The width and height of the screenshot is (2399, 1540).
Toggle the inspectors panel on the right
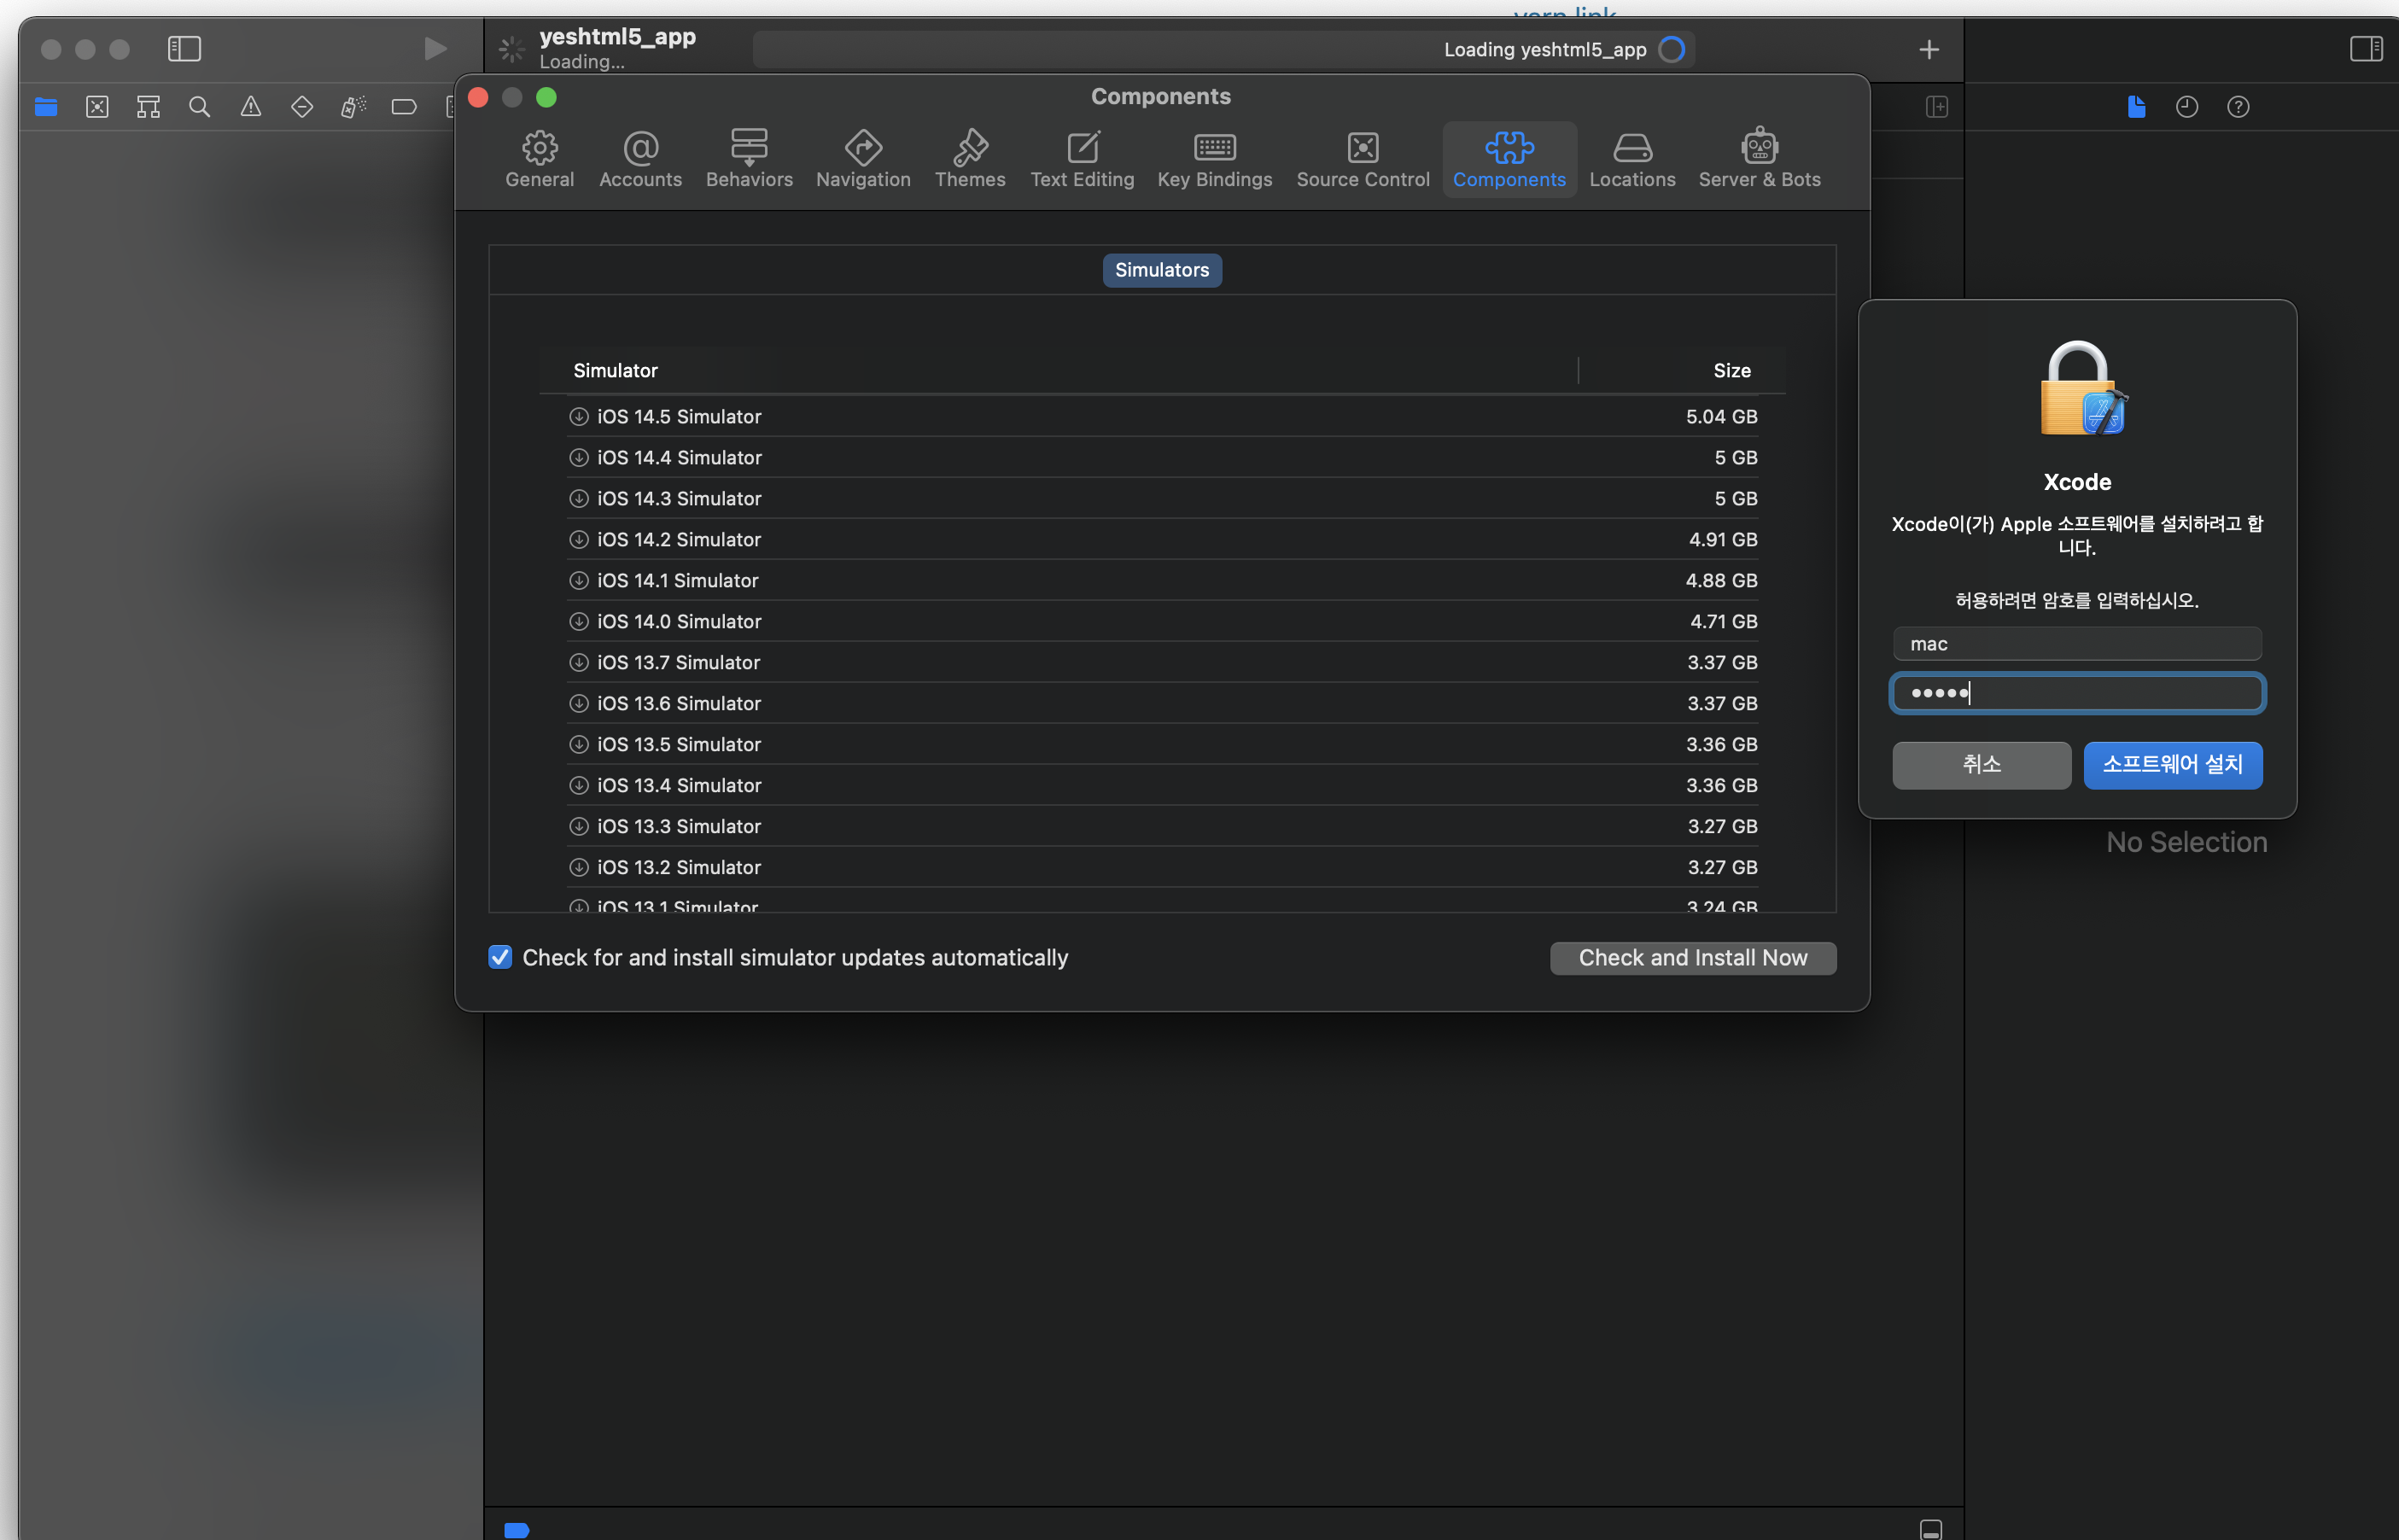[x=2365, y=48]
